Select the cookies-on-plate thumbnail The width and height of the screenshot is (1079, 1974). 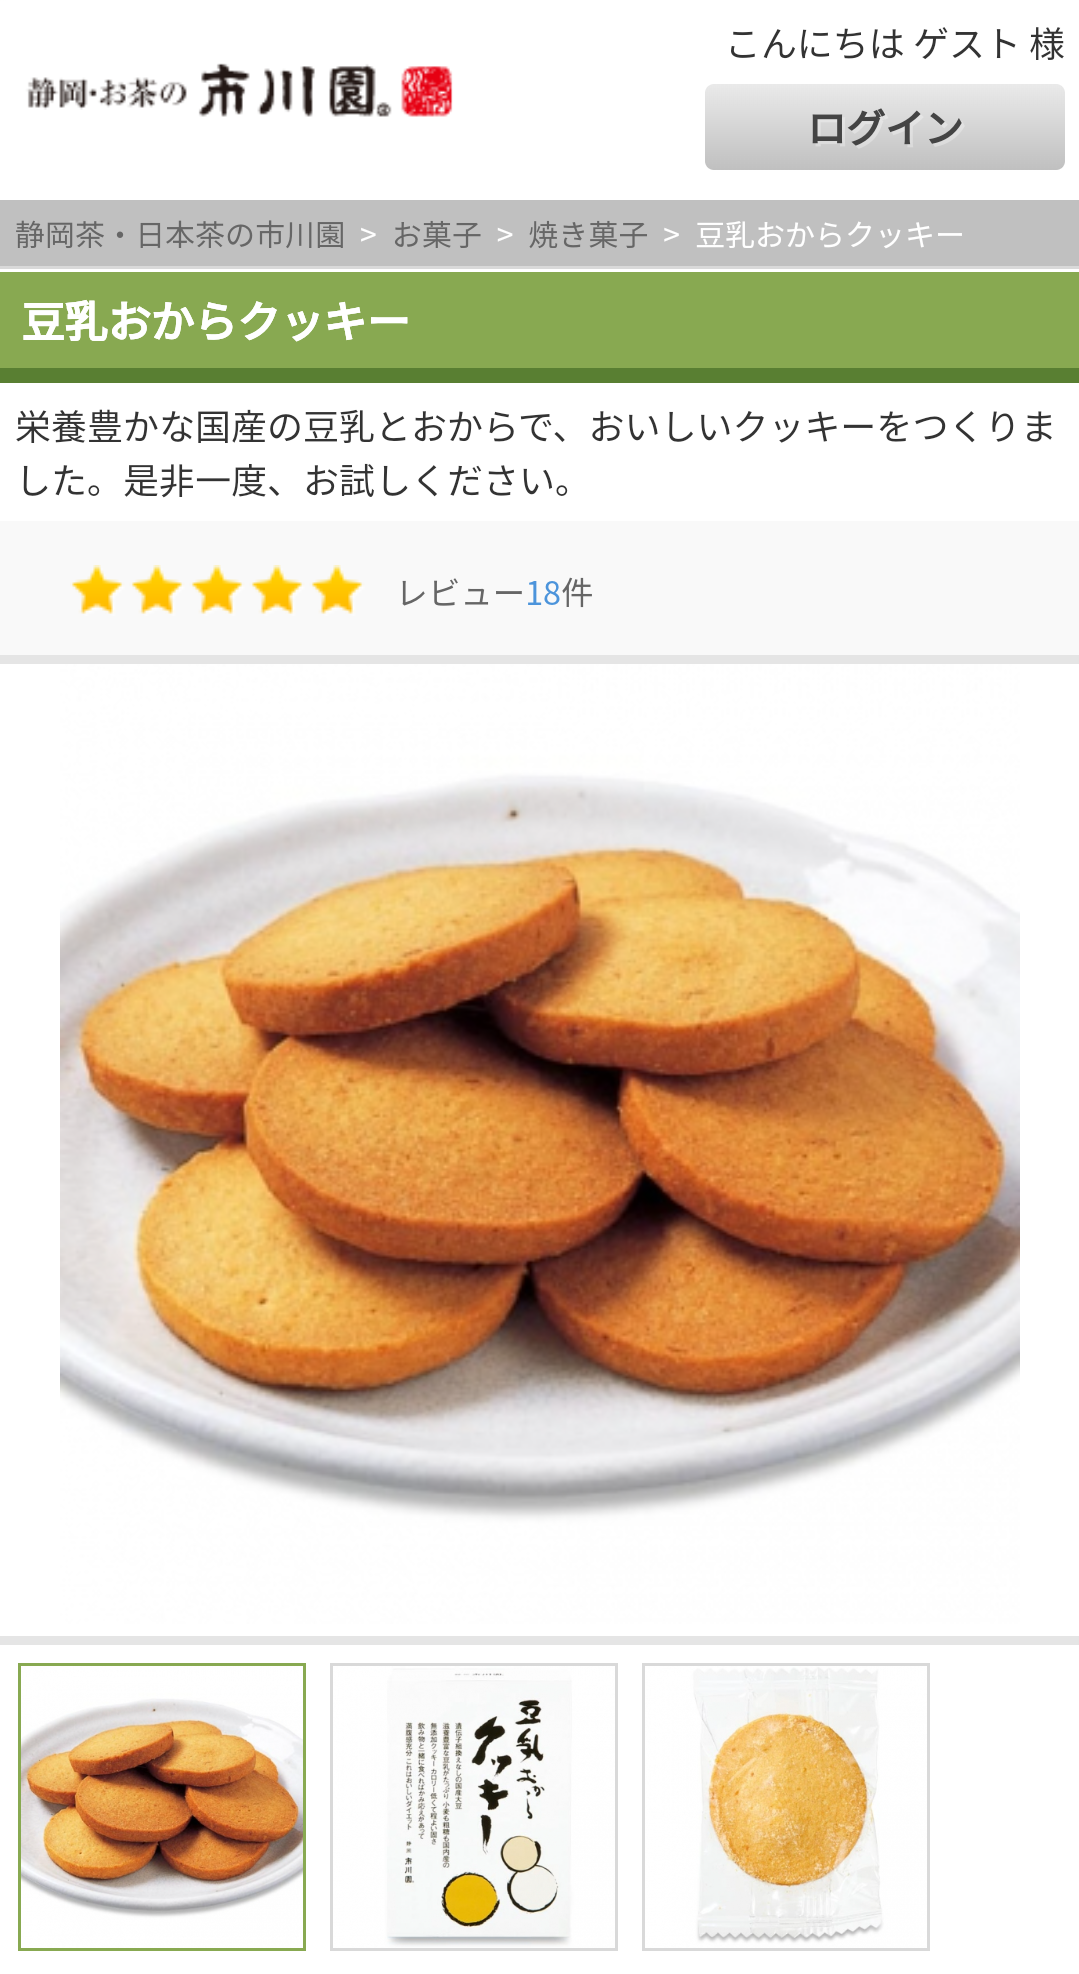[x=162, y=1807]
